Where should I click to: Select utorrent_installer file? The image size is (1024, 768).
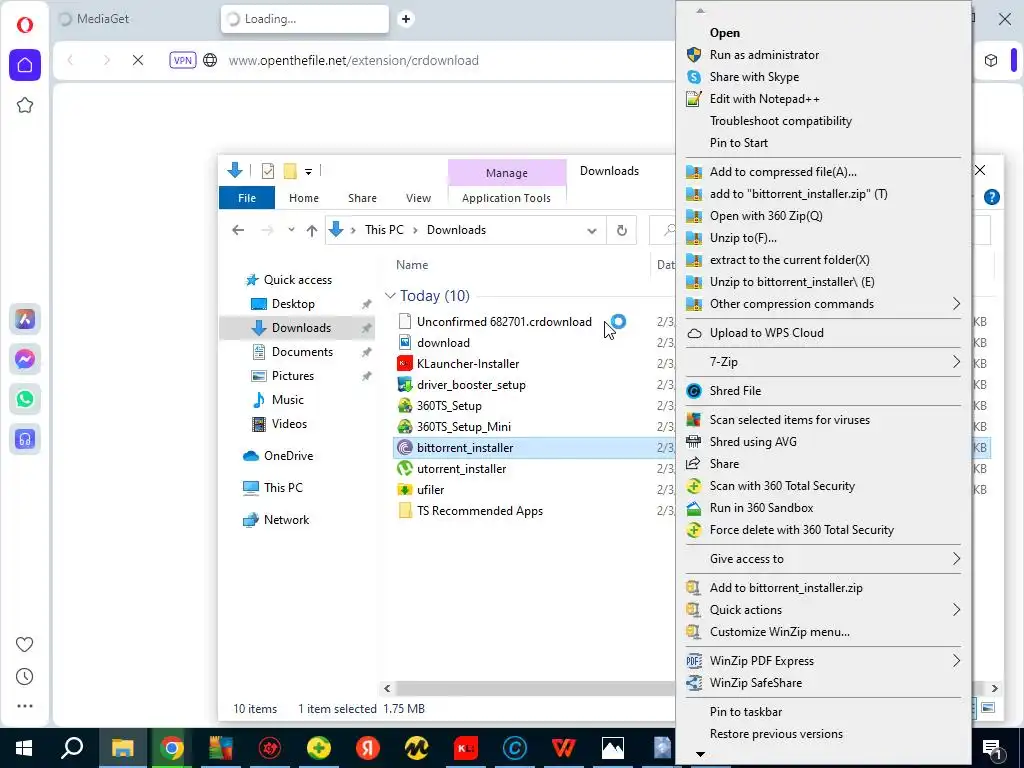point(461,469)
